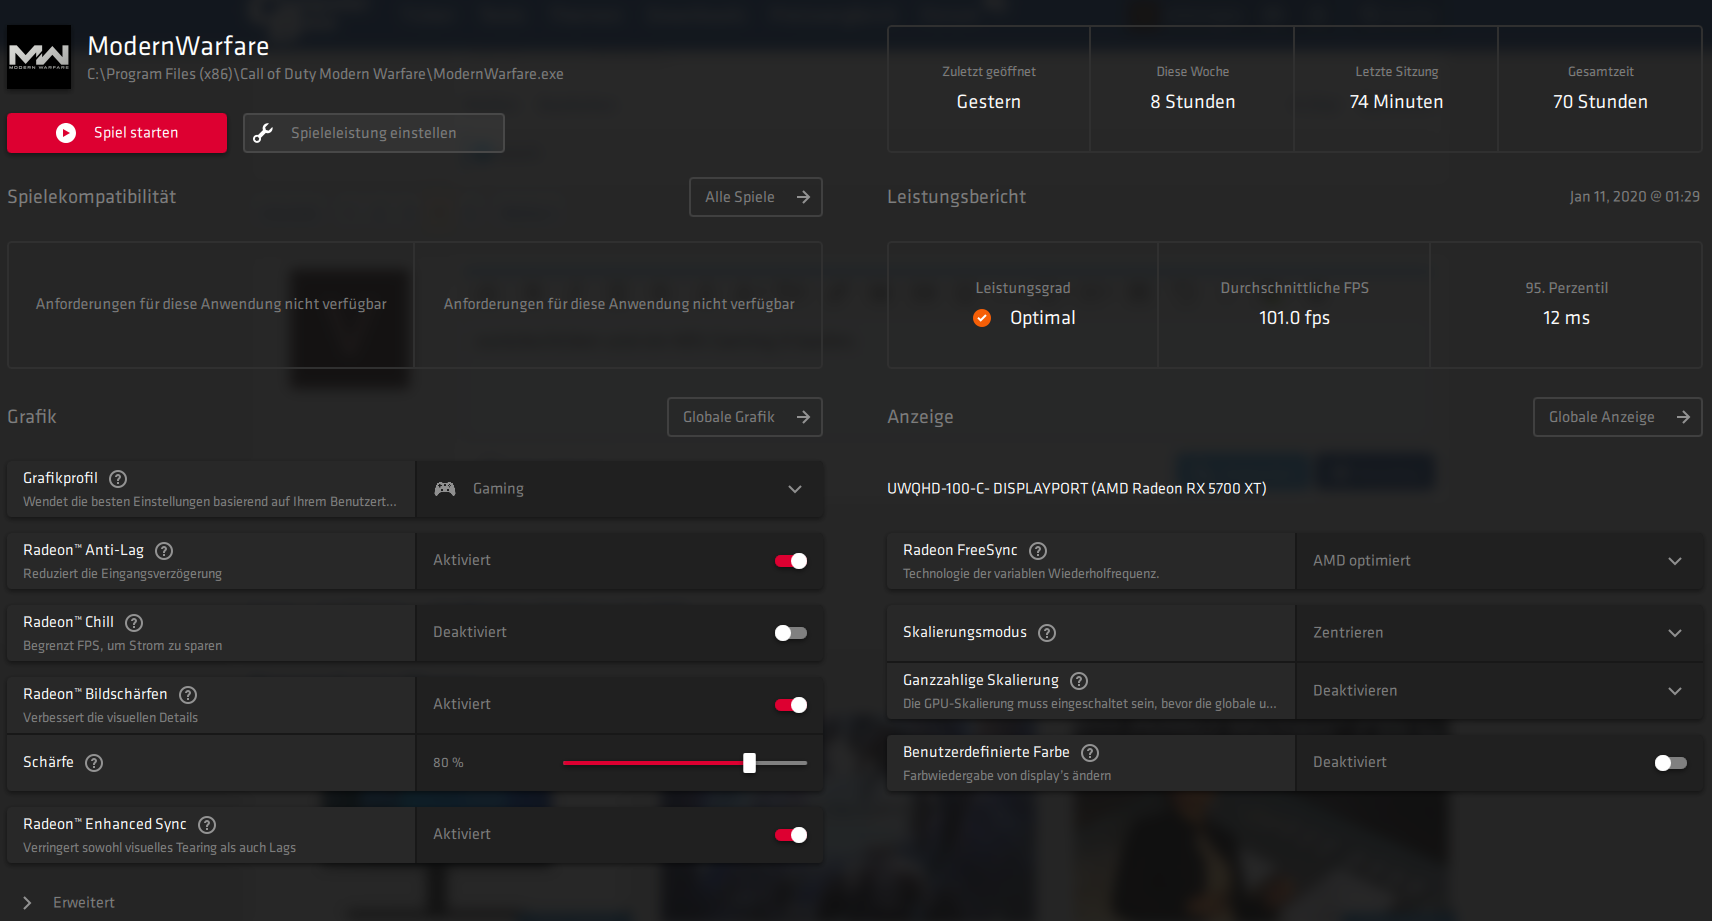Click the Leistungsbericht heading
The height and width of the screenshot is (921, 1712).
tap(956, 197)
